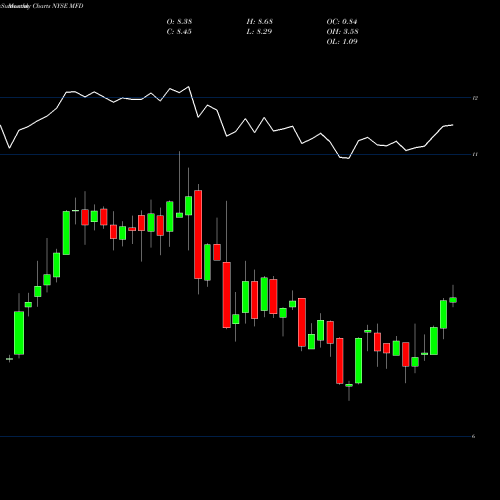Click the final green candle at chart's end
The image size is (500, 500).
tap(453, 300)
